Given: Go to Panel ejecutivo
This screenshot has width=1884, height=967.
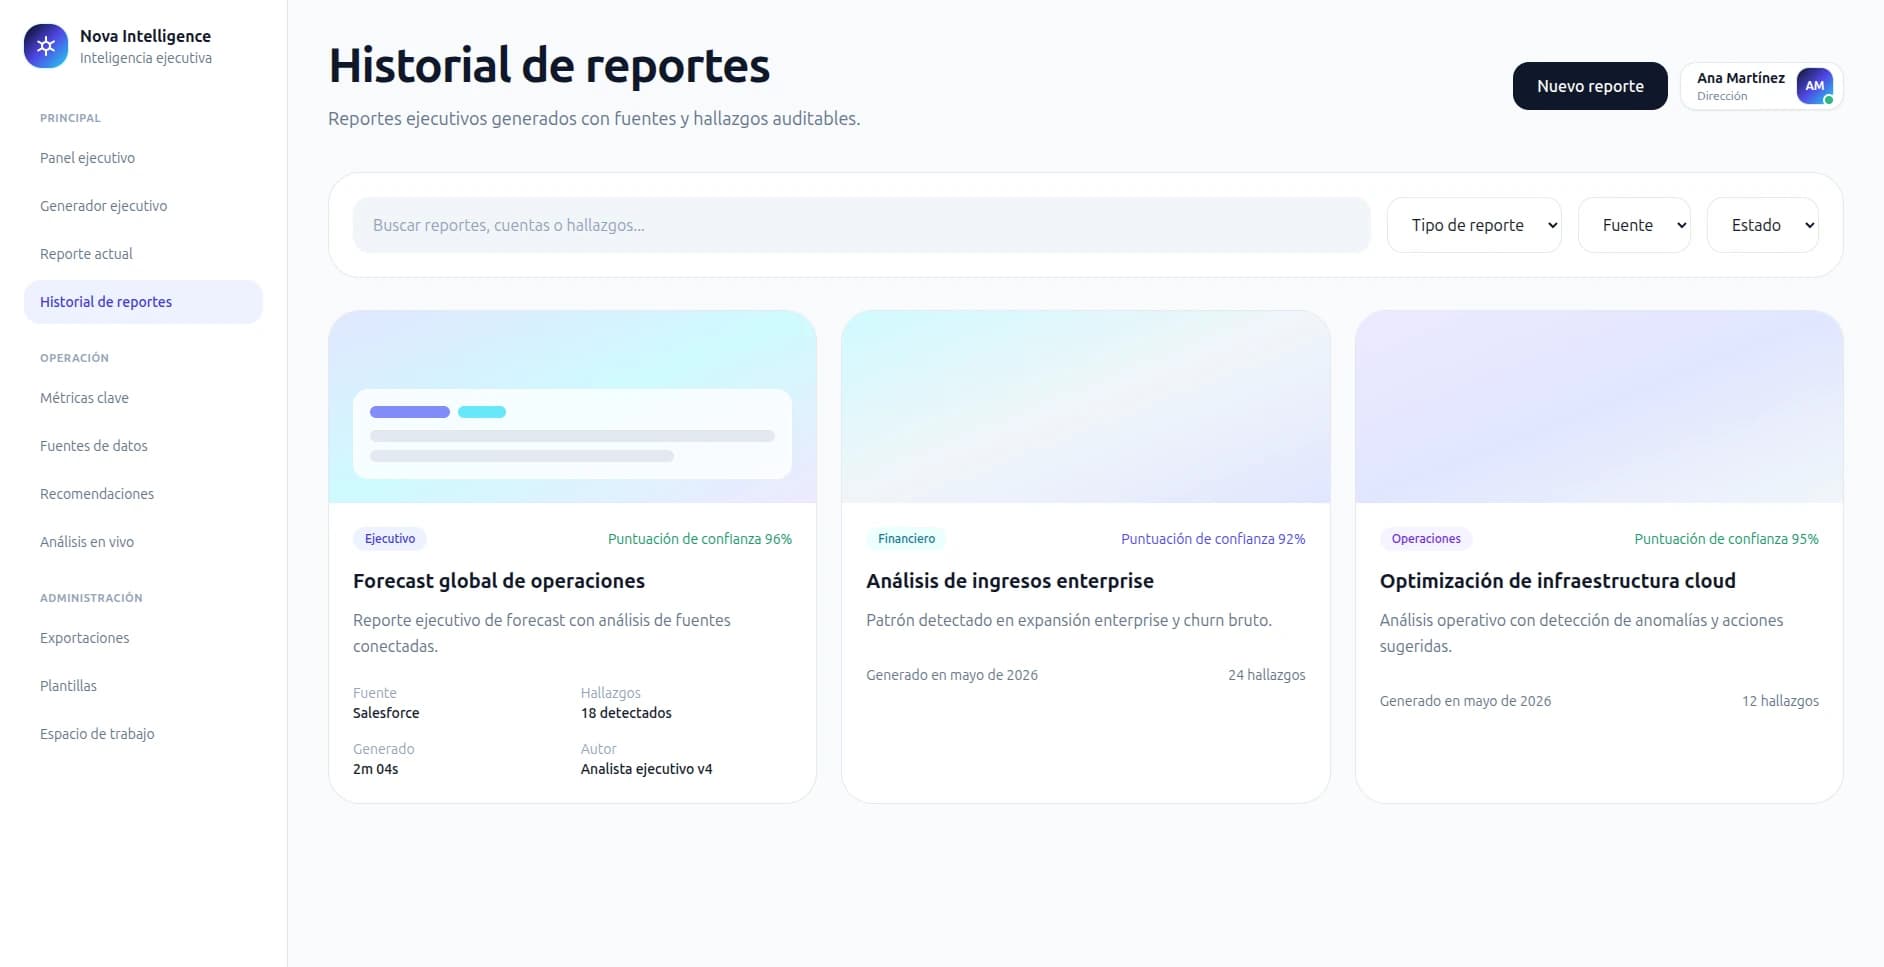Looking at the screenshot, I should pos(143,158).
